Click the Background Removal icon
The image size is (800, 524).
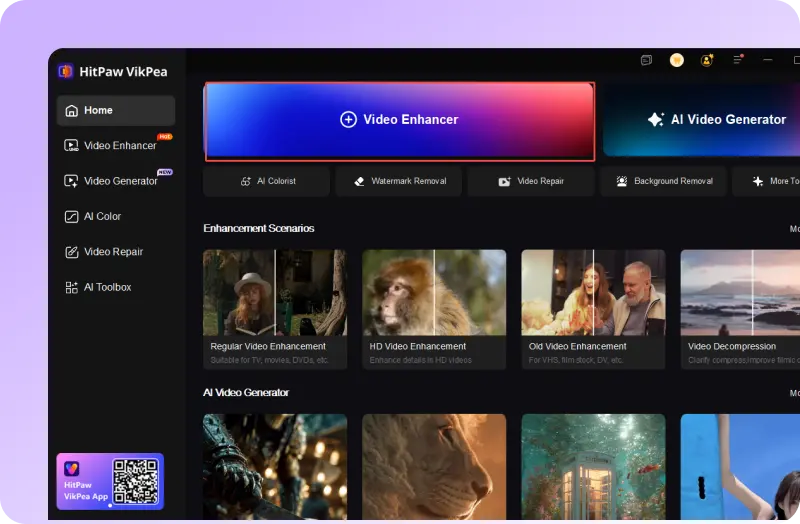click(621, 181)
